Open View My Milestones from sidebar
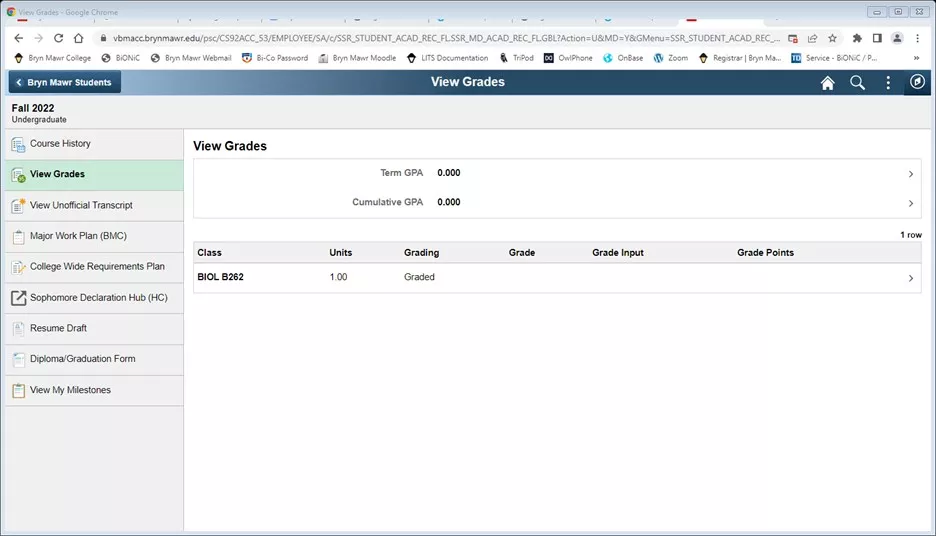 [x=94, y=390]
